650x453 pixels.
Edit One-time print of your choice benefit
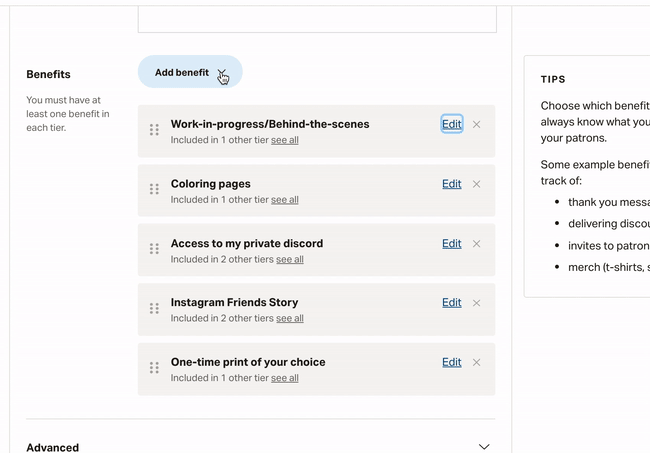click(x=451, y=362)
